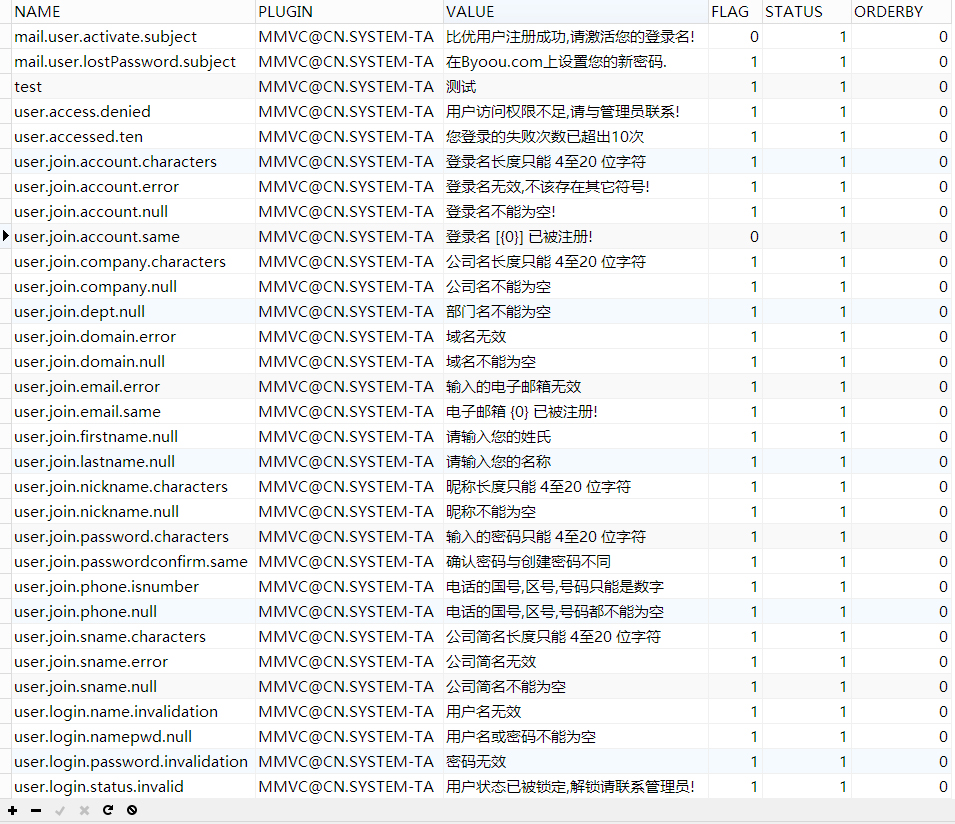Click the stop icon in bottom toolbar
The height and width of the screenshot is (824, 955).
click(x=132, y=810)
